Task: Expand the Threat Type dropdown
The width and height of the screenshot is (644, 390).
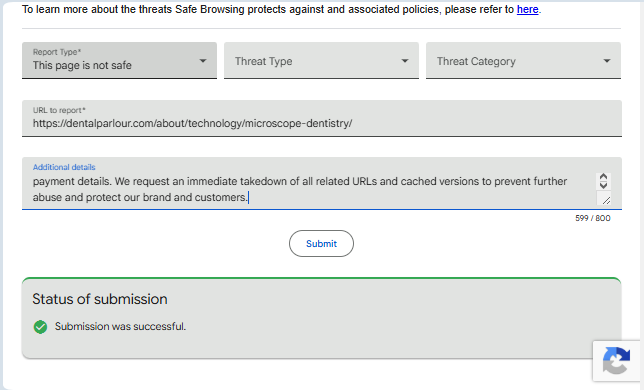Action: pyautogui.click(x=321, y=60)
